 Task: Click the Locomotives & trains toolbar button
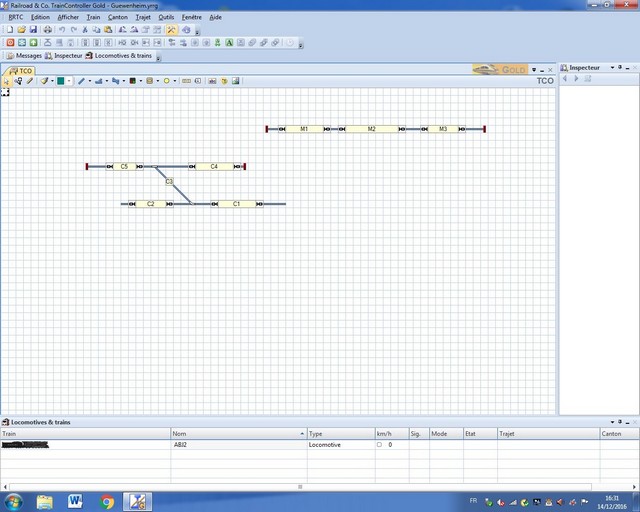coord(118,56)
